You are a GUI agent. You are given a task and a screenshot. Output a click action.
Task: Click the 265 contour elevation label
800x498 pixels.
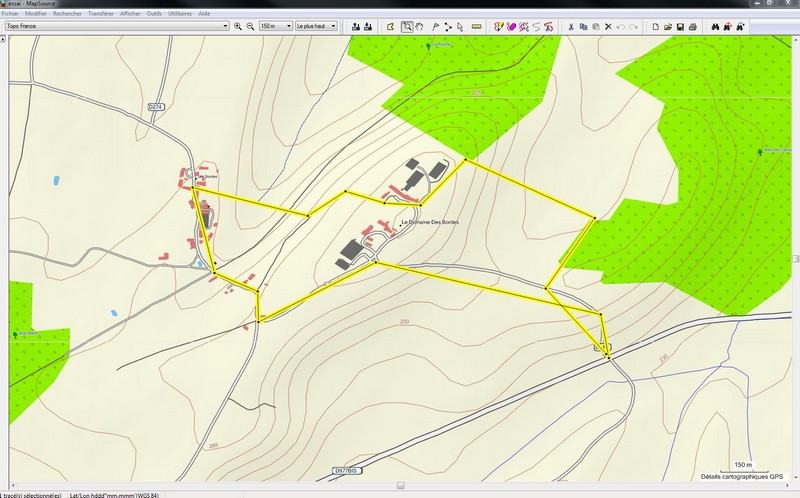[x=213, y=445]
